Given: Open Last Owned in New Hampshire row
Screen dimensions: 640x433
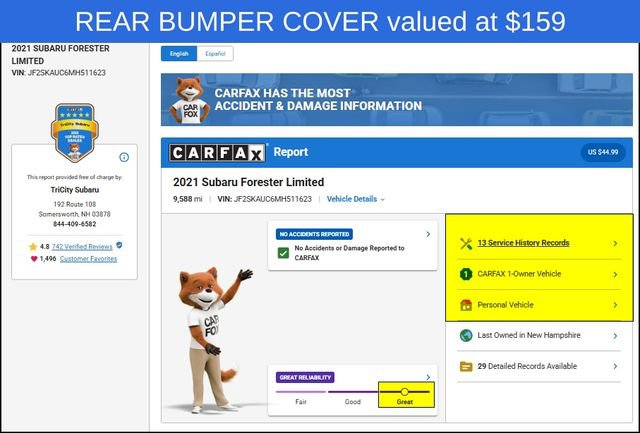Looking at the screenshot, I should click(539, 335).
